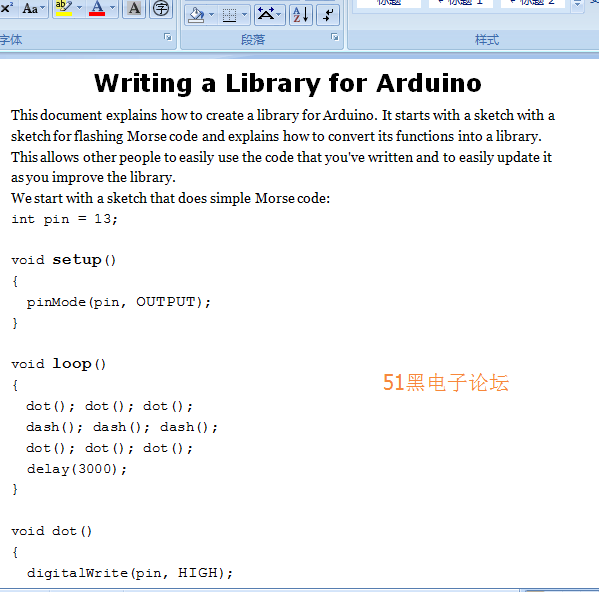Screen dimensions: 599x592
Task: Click the line 'We start with a sketch…'
Action: 170,198
